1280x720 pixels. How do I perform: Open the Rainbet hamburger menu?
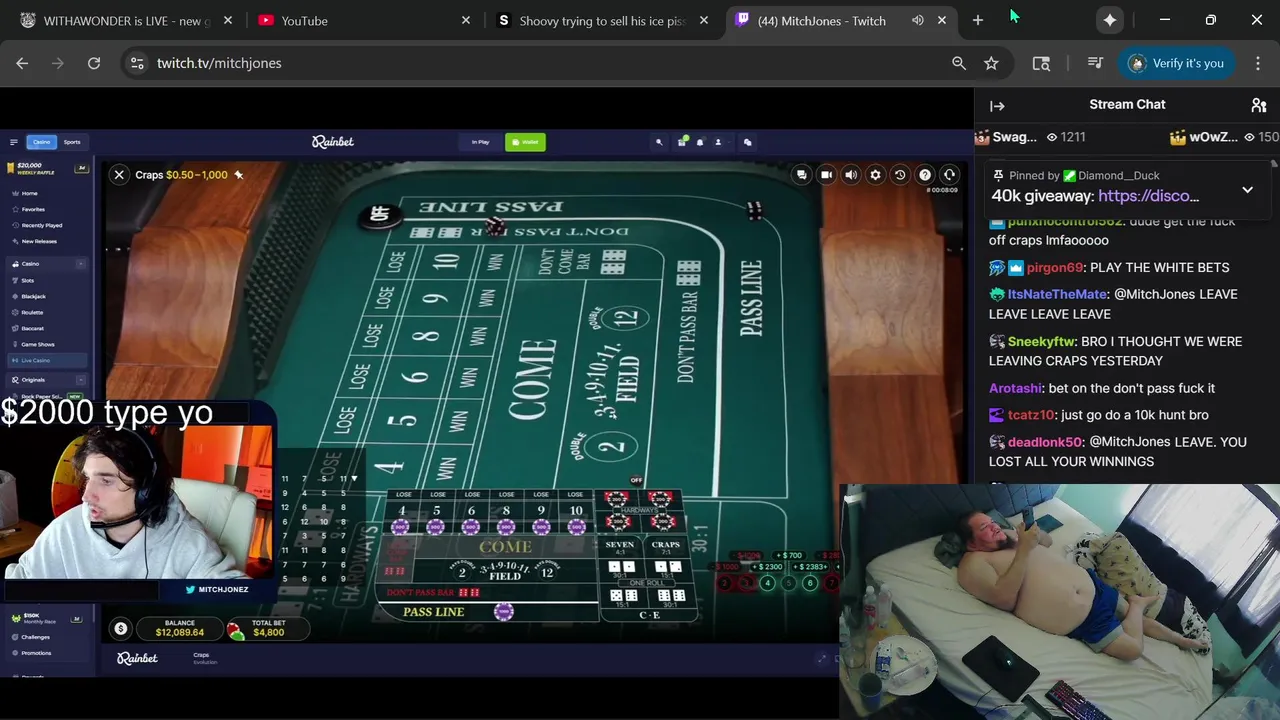(x=13, y=142)
